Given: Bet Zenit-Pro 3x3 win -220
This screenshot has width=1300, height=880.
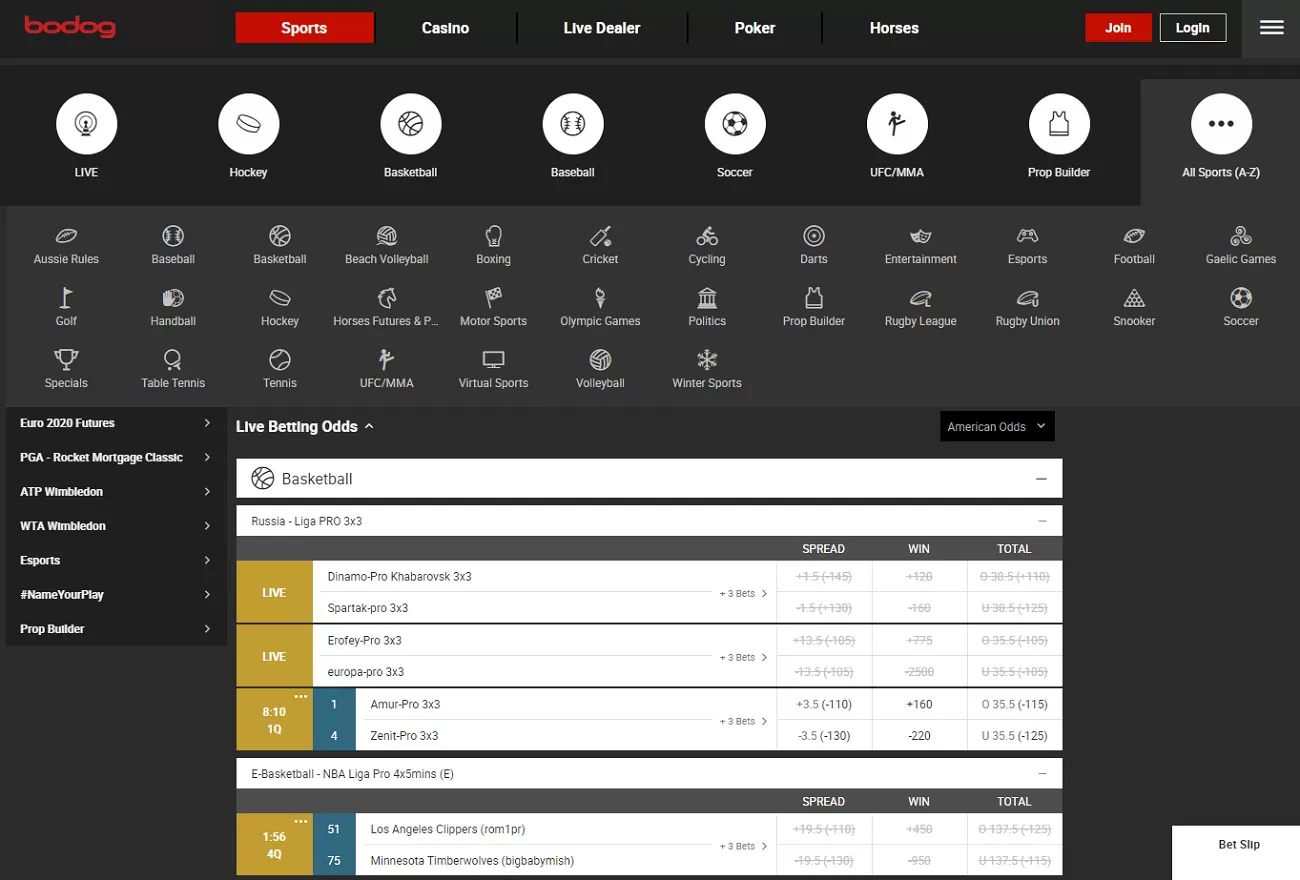Looking at the screenshot, I should click(x=919, y=736).
